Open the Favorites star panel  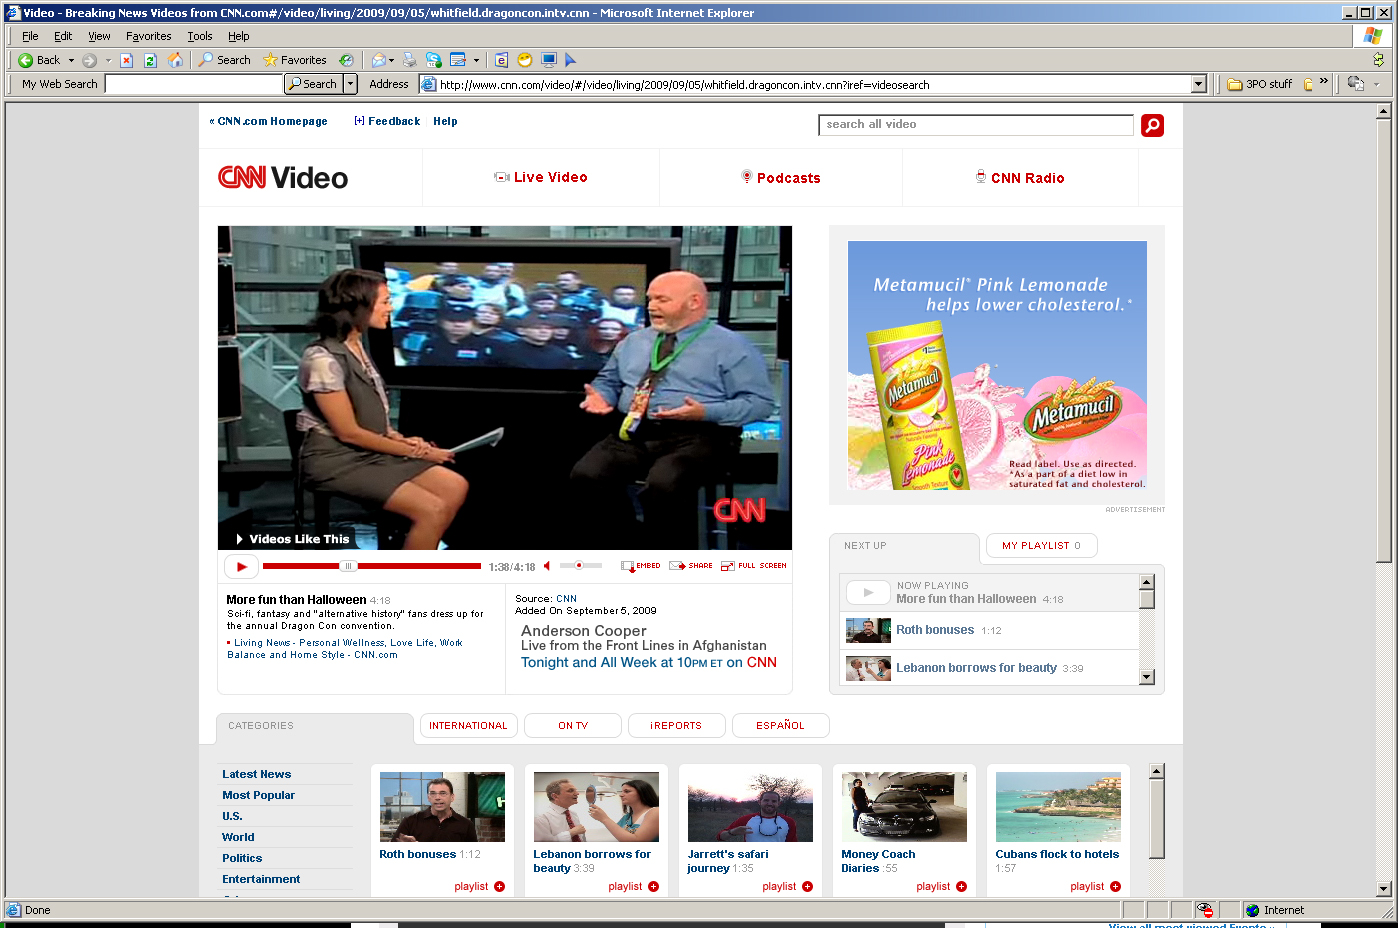coord(295,60)
